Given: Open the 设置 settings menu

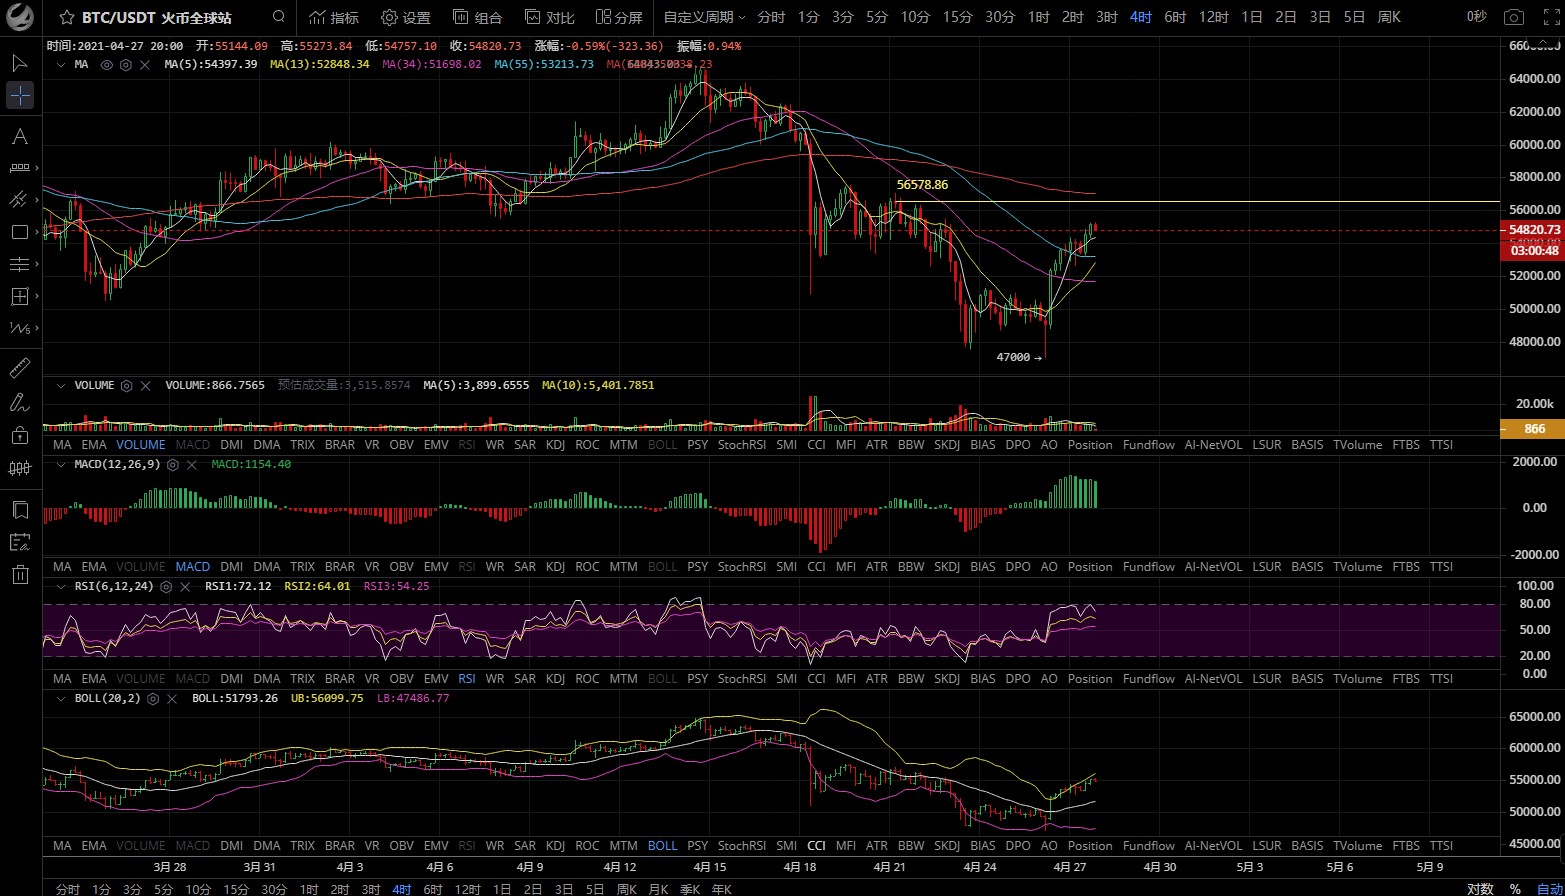Looking at the screenshot, I should pyautogui.click(x=406, y=17).
